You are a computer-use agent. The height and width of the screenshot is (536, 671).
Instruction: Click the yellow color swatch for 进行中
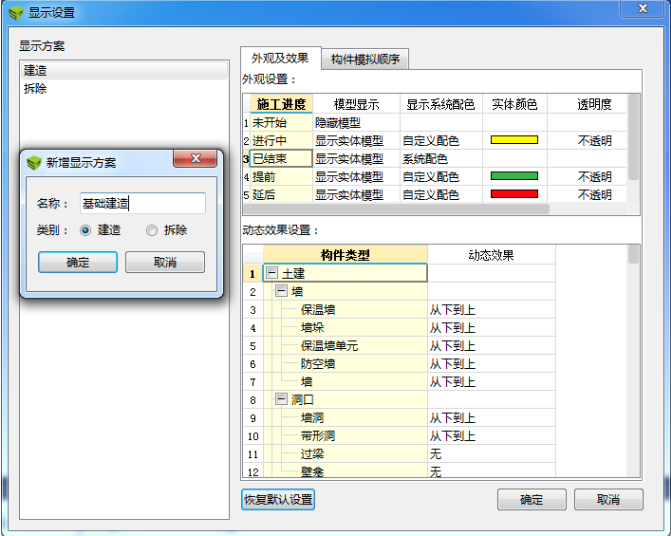click(x=514, y=140)
